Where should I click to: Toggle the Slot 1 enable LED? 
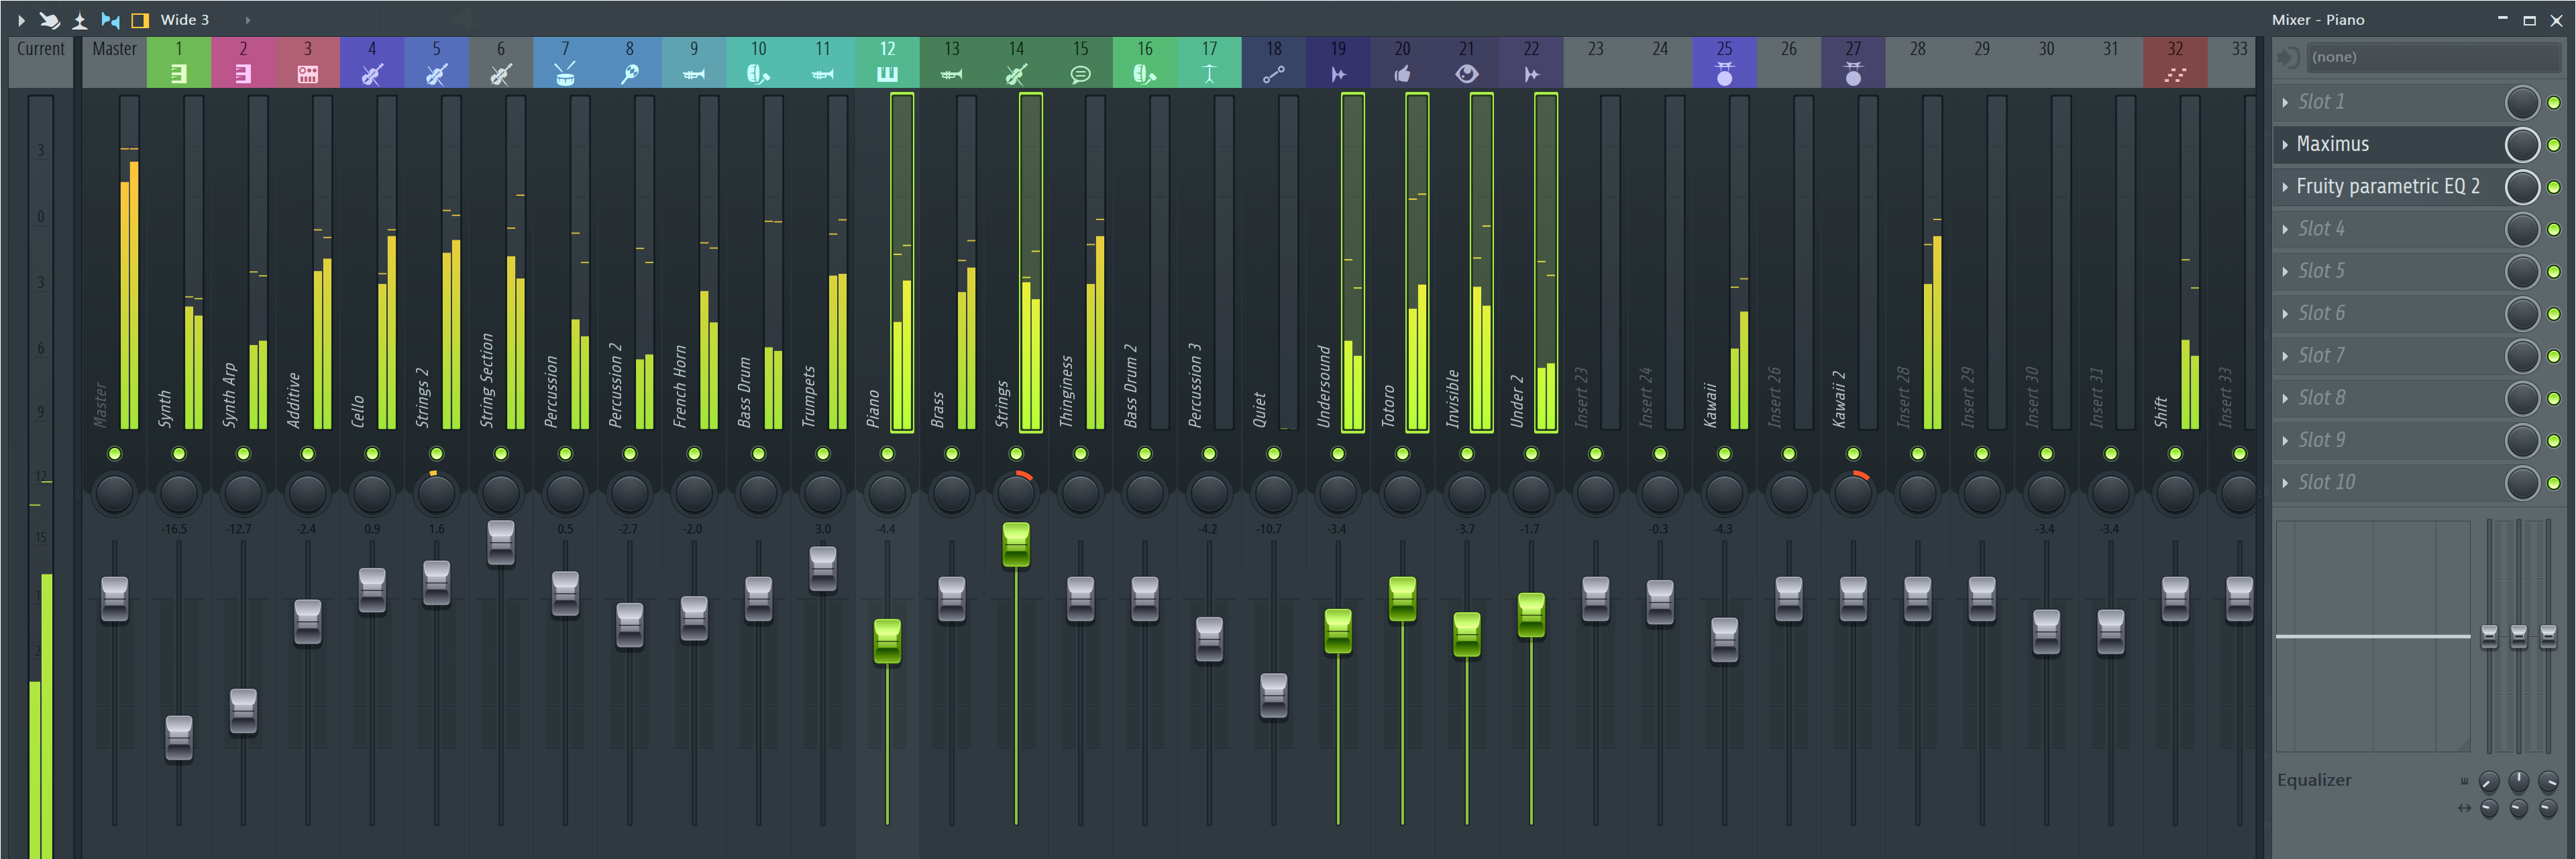point(2554,103)
